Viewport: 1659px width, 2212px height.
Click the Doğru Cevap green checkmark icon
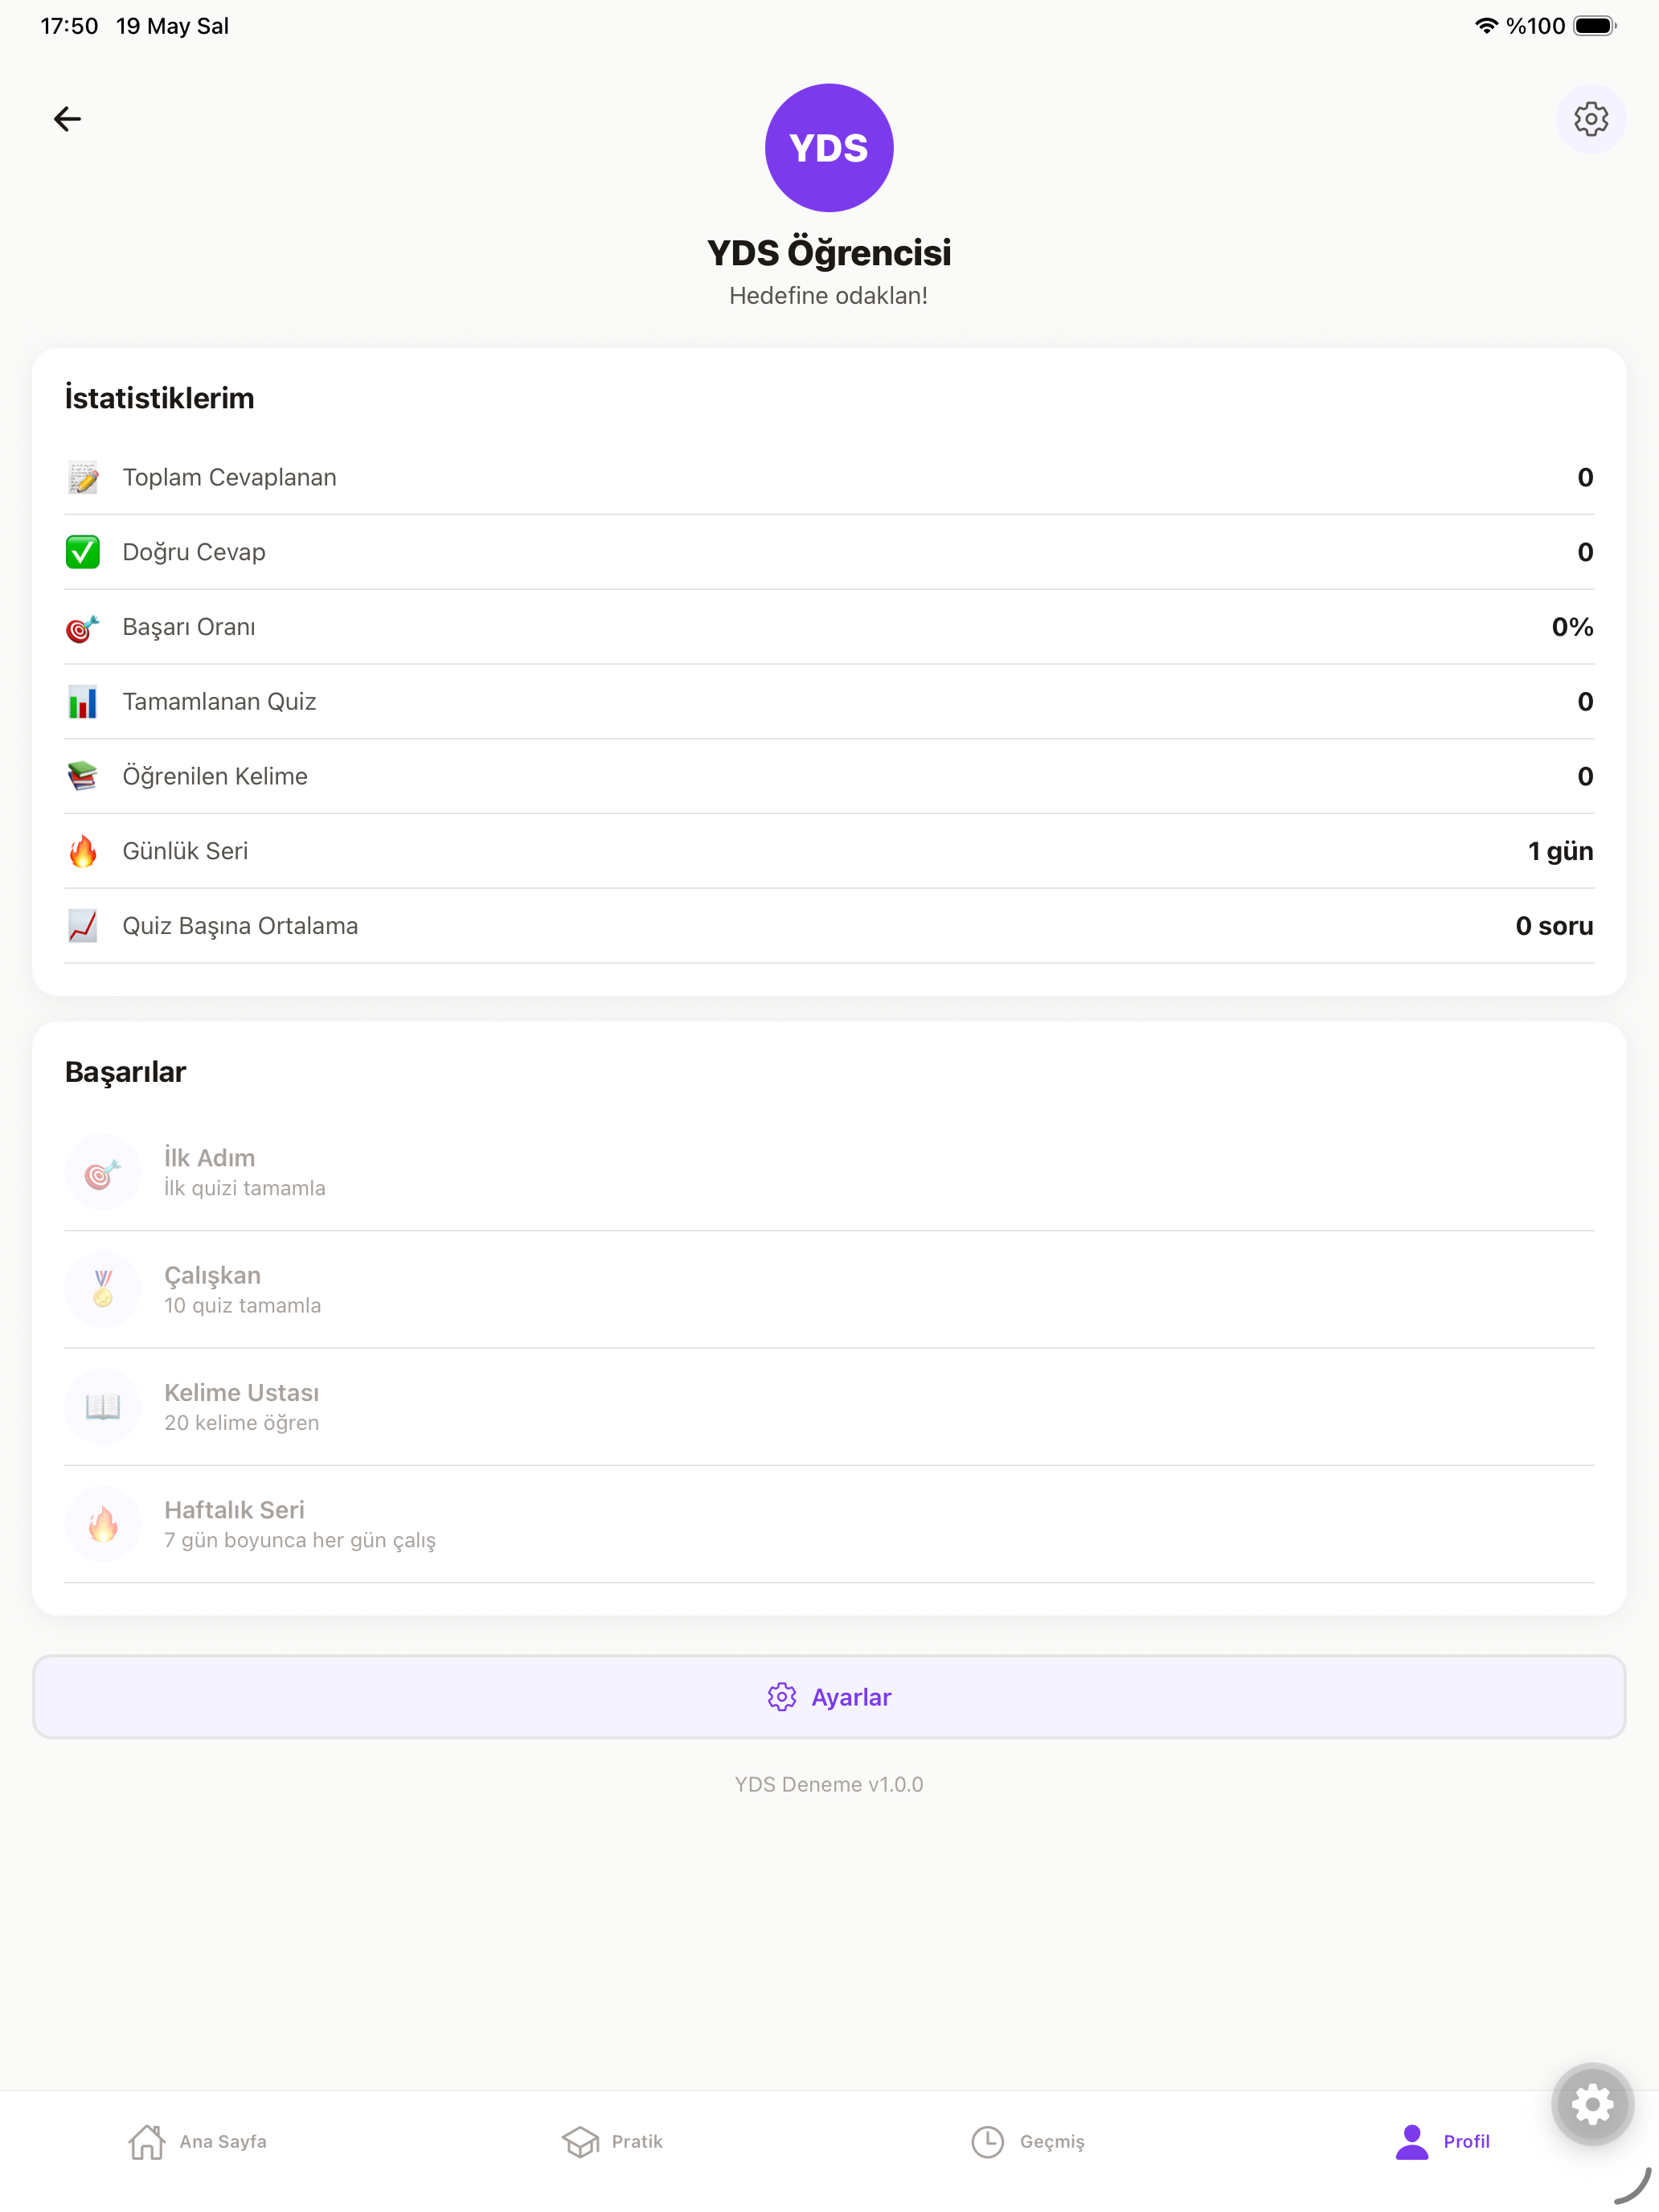pos(83,552)
